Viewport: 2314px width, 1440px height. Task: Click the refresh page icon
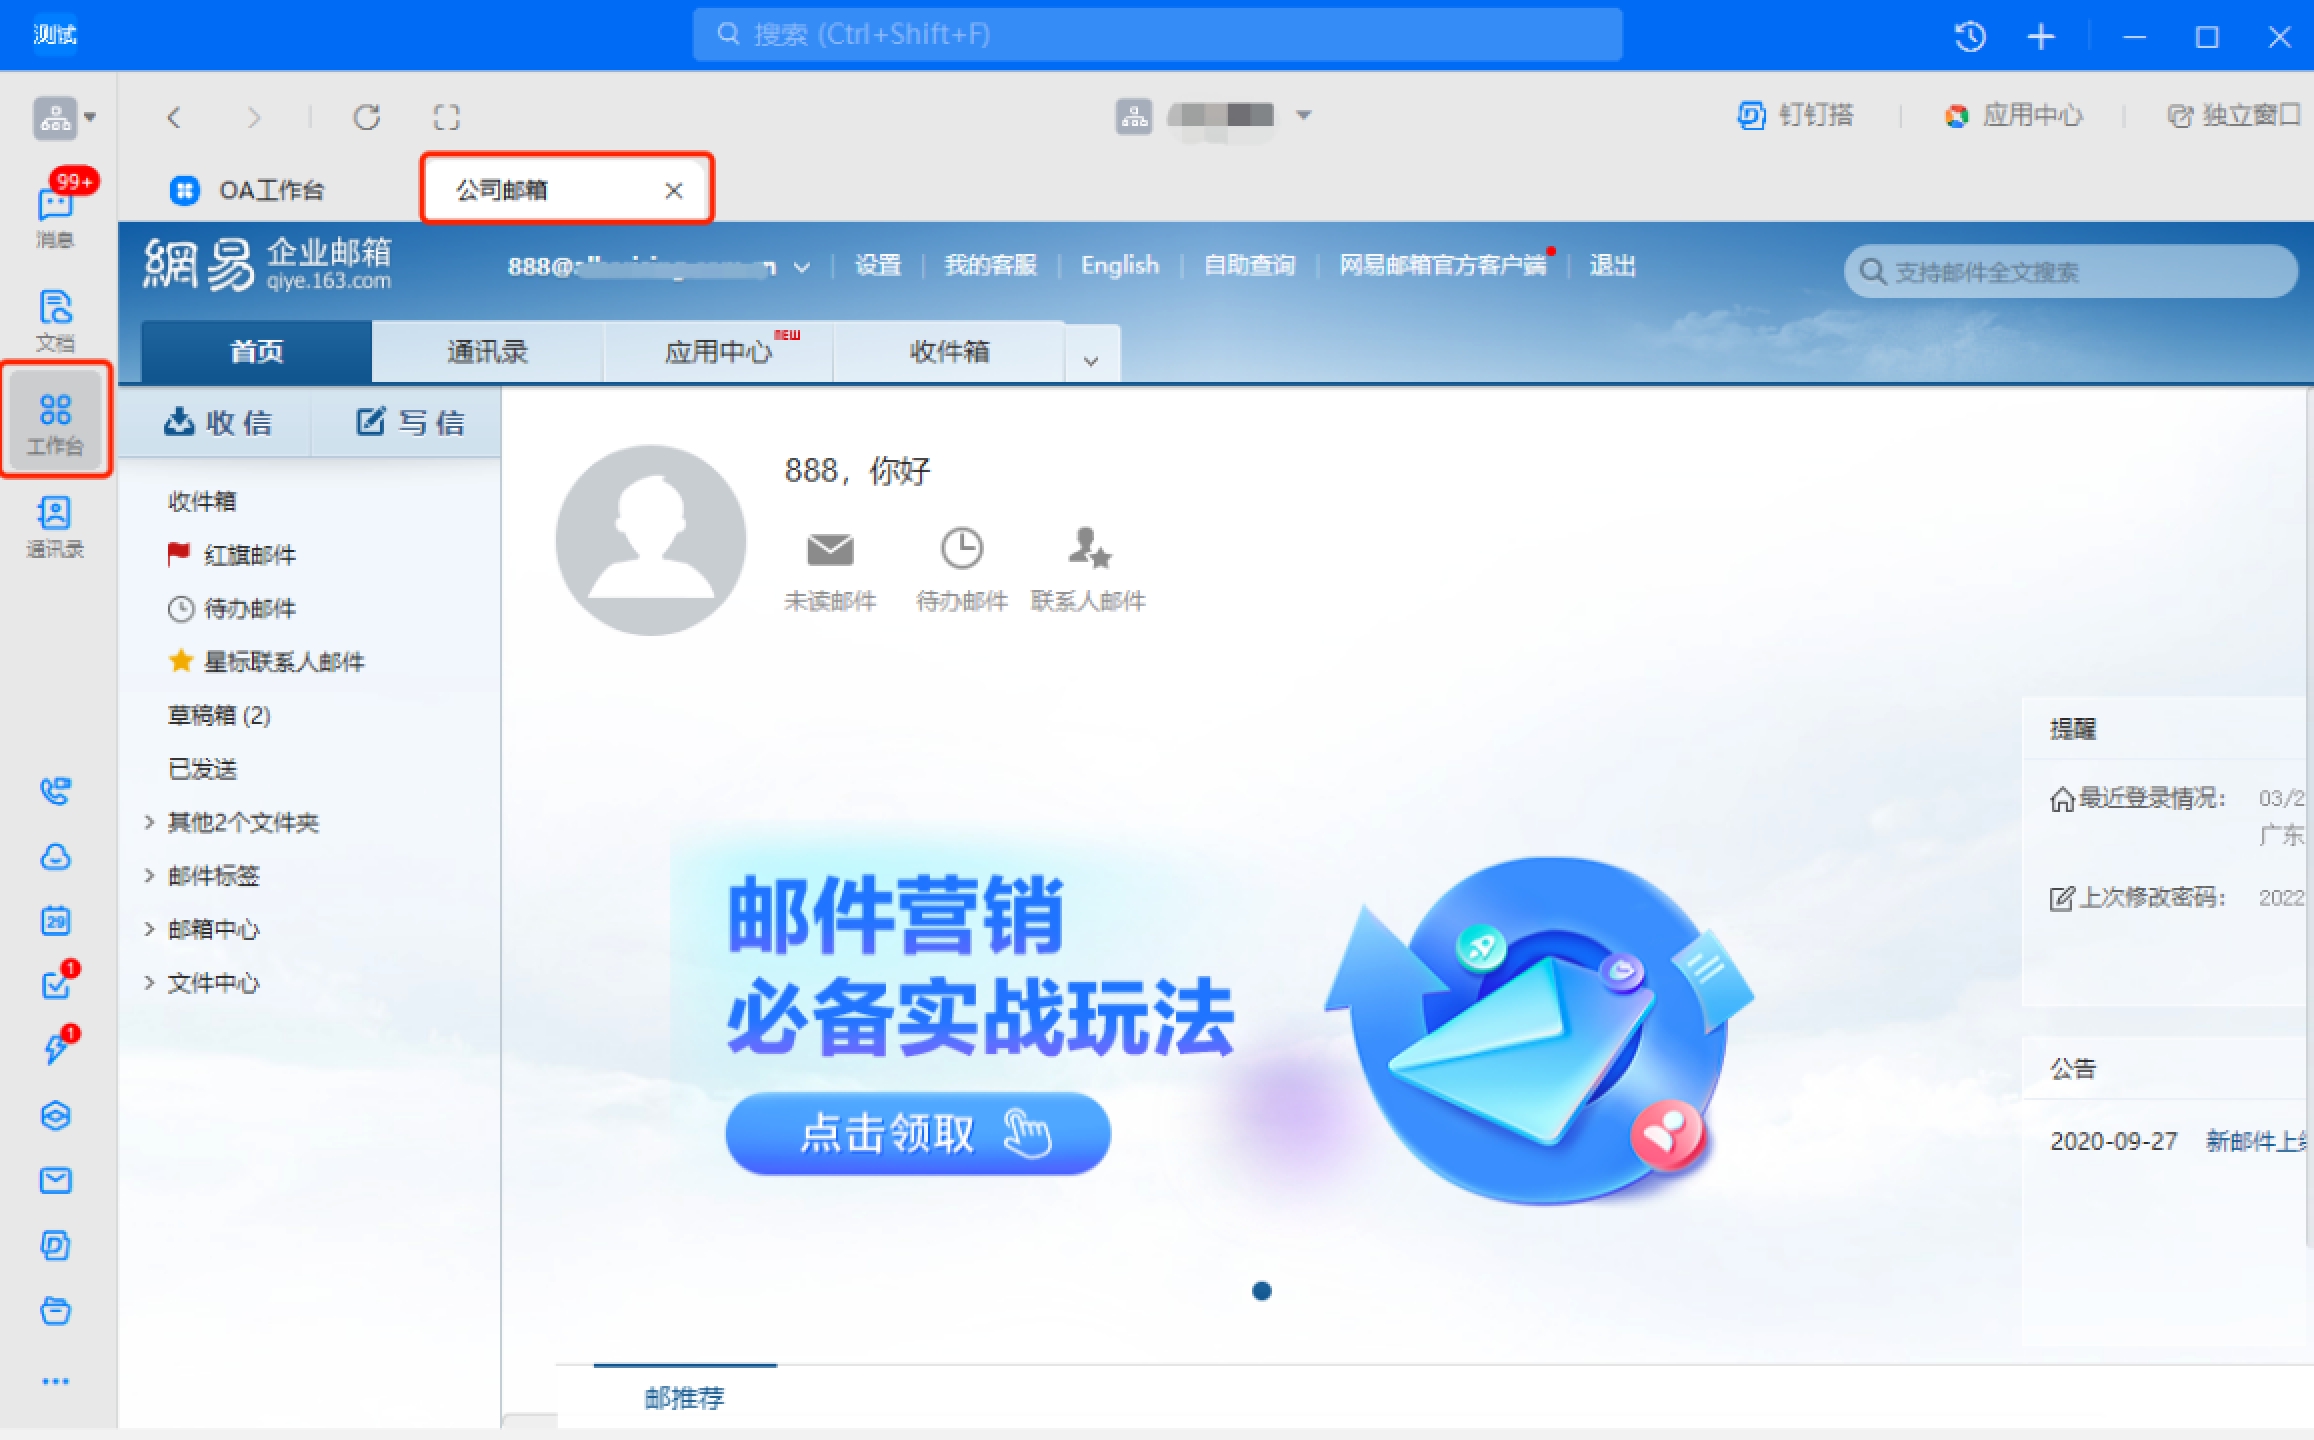367,117
